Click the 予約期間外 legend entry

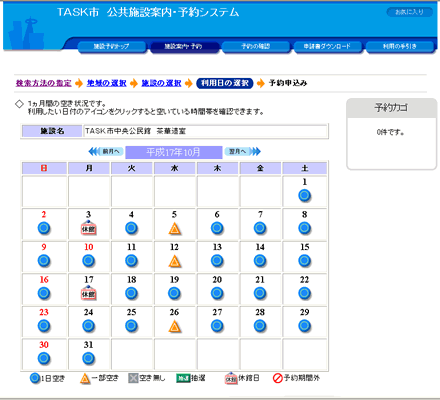tap(296, 378)
